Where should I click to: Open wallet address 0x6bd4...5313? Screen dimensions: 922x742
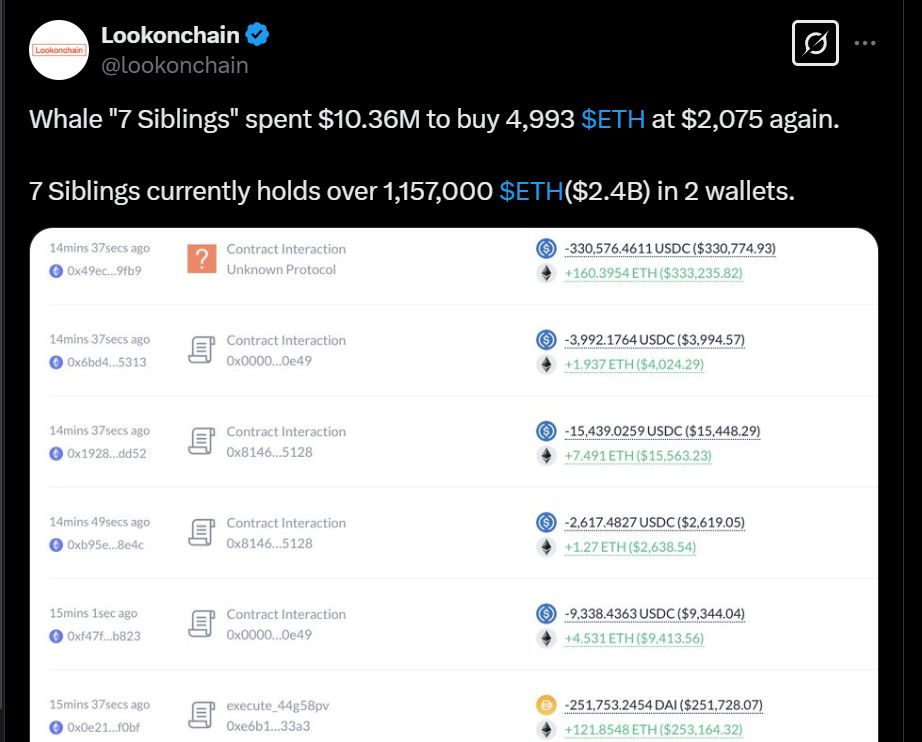pyautogui.click(x=106, y=362)
